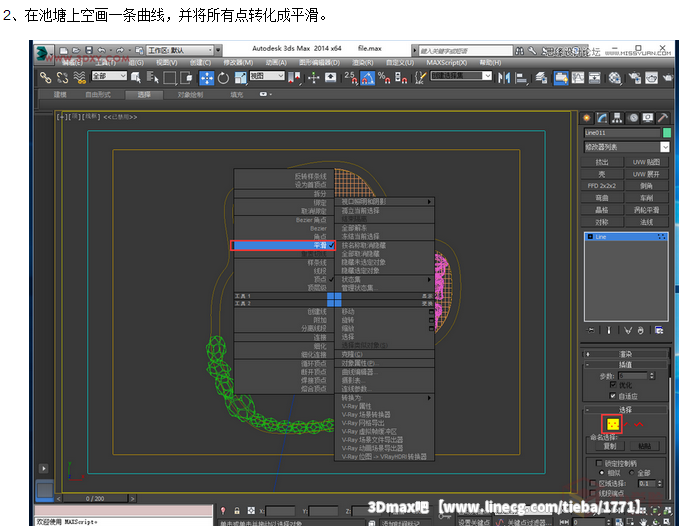The image size is (680, 526).
Task: Click the Redo arrow in quick access toolbar
Action: (x=120, y=50)
